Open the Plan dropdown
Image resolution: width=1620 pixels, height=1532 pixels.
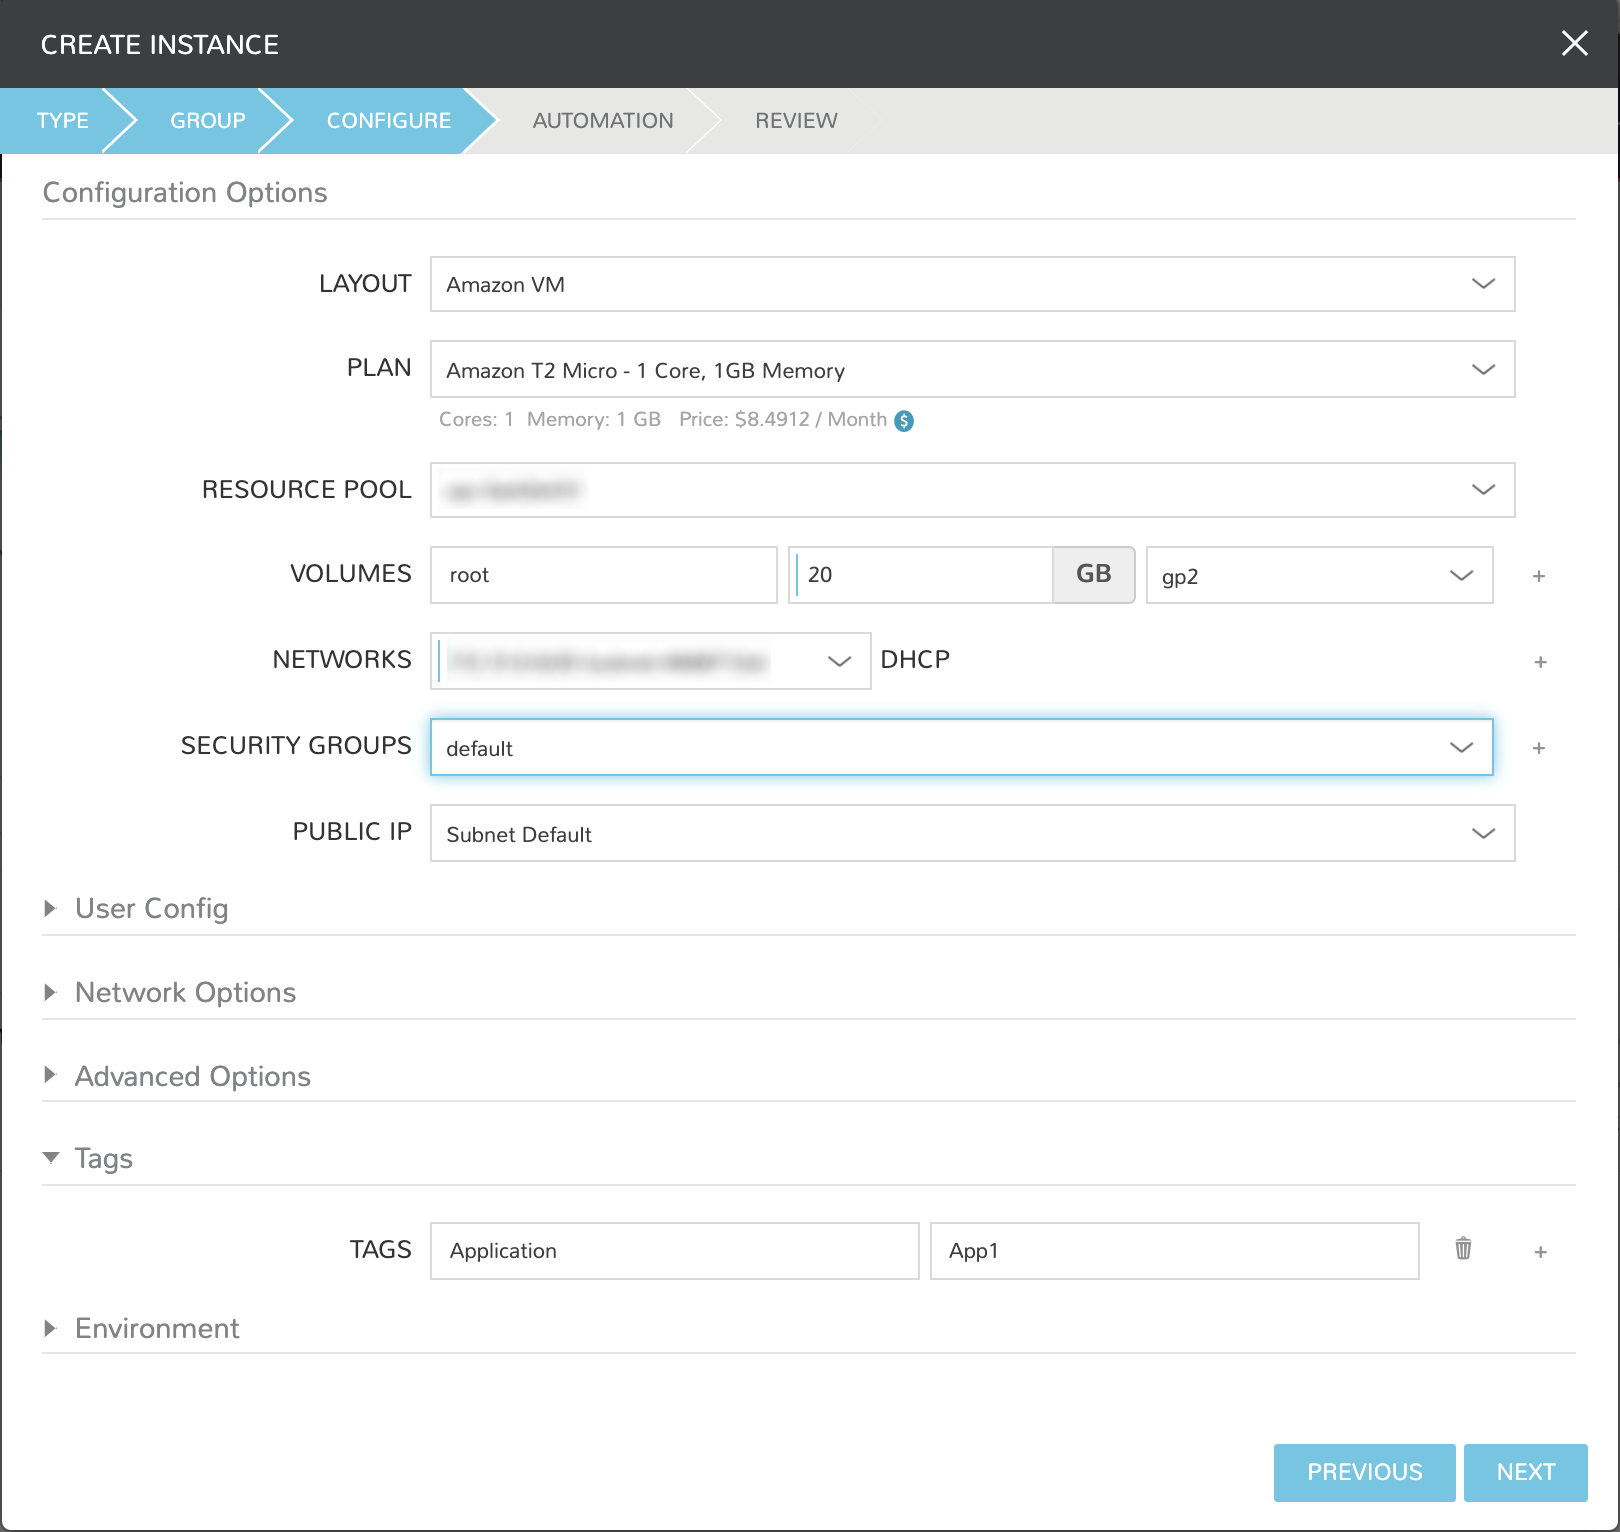(x=972, y=370)
